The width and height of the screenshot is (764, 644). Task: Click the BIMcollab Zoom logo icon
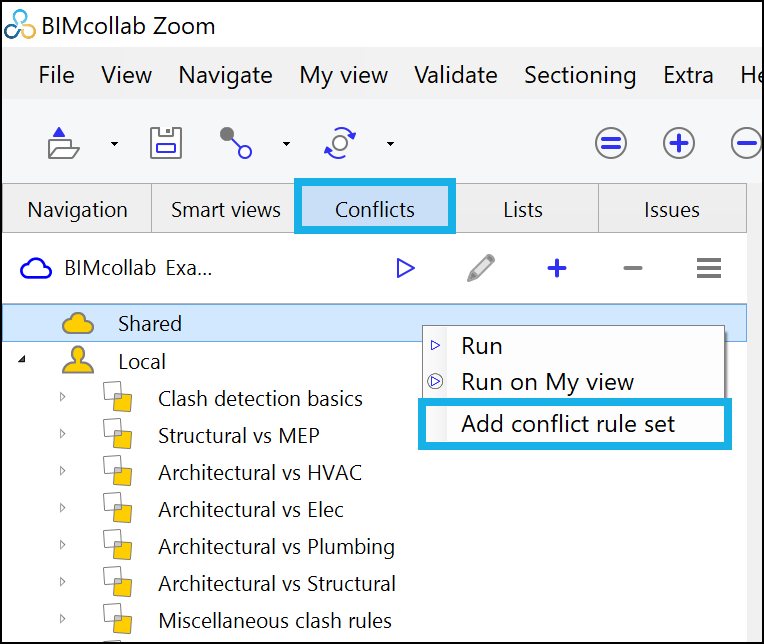click(19, 25)
